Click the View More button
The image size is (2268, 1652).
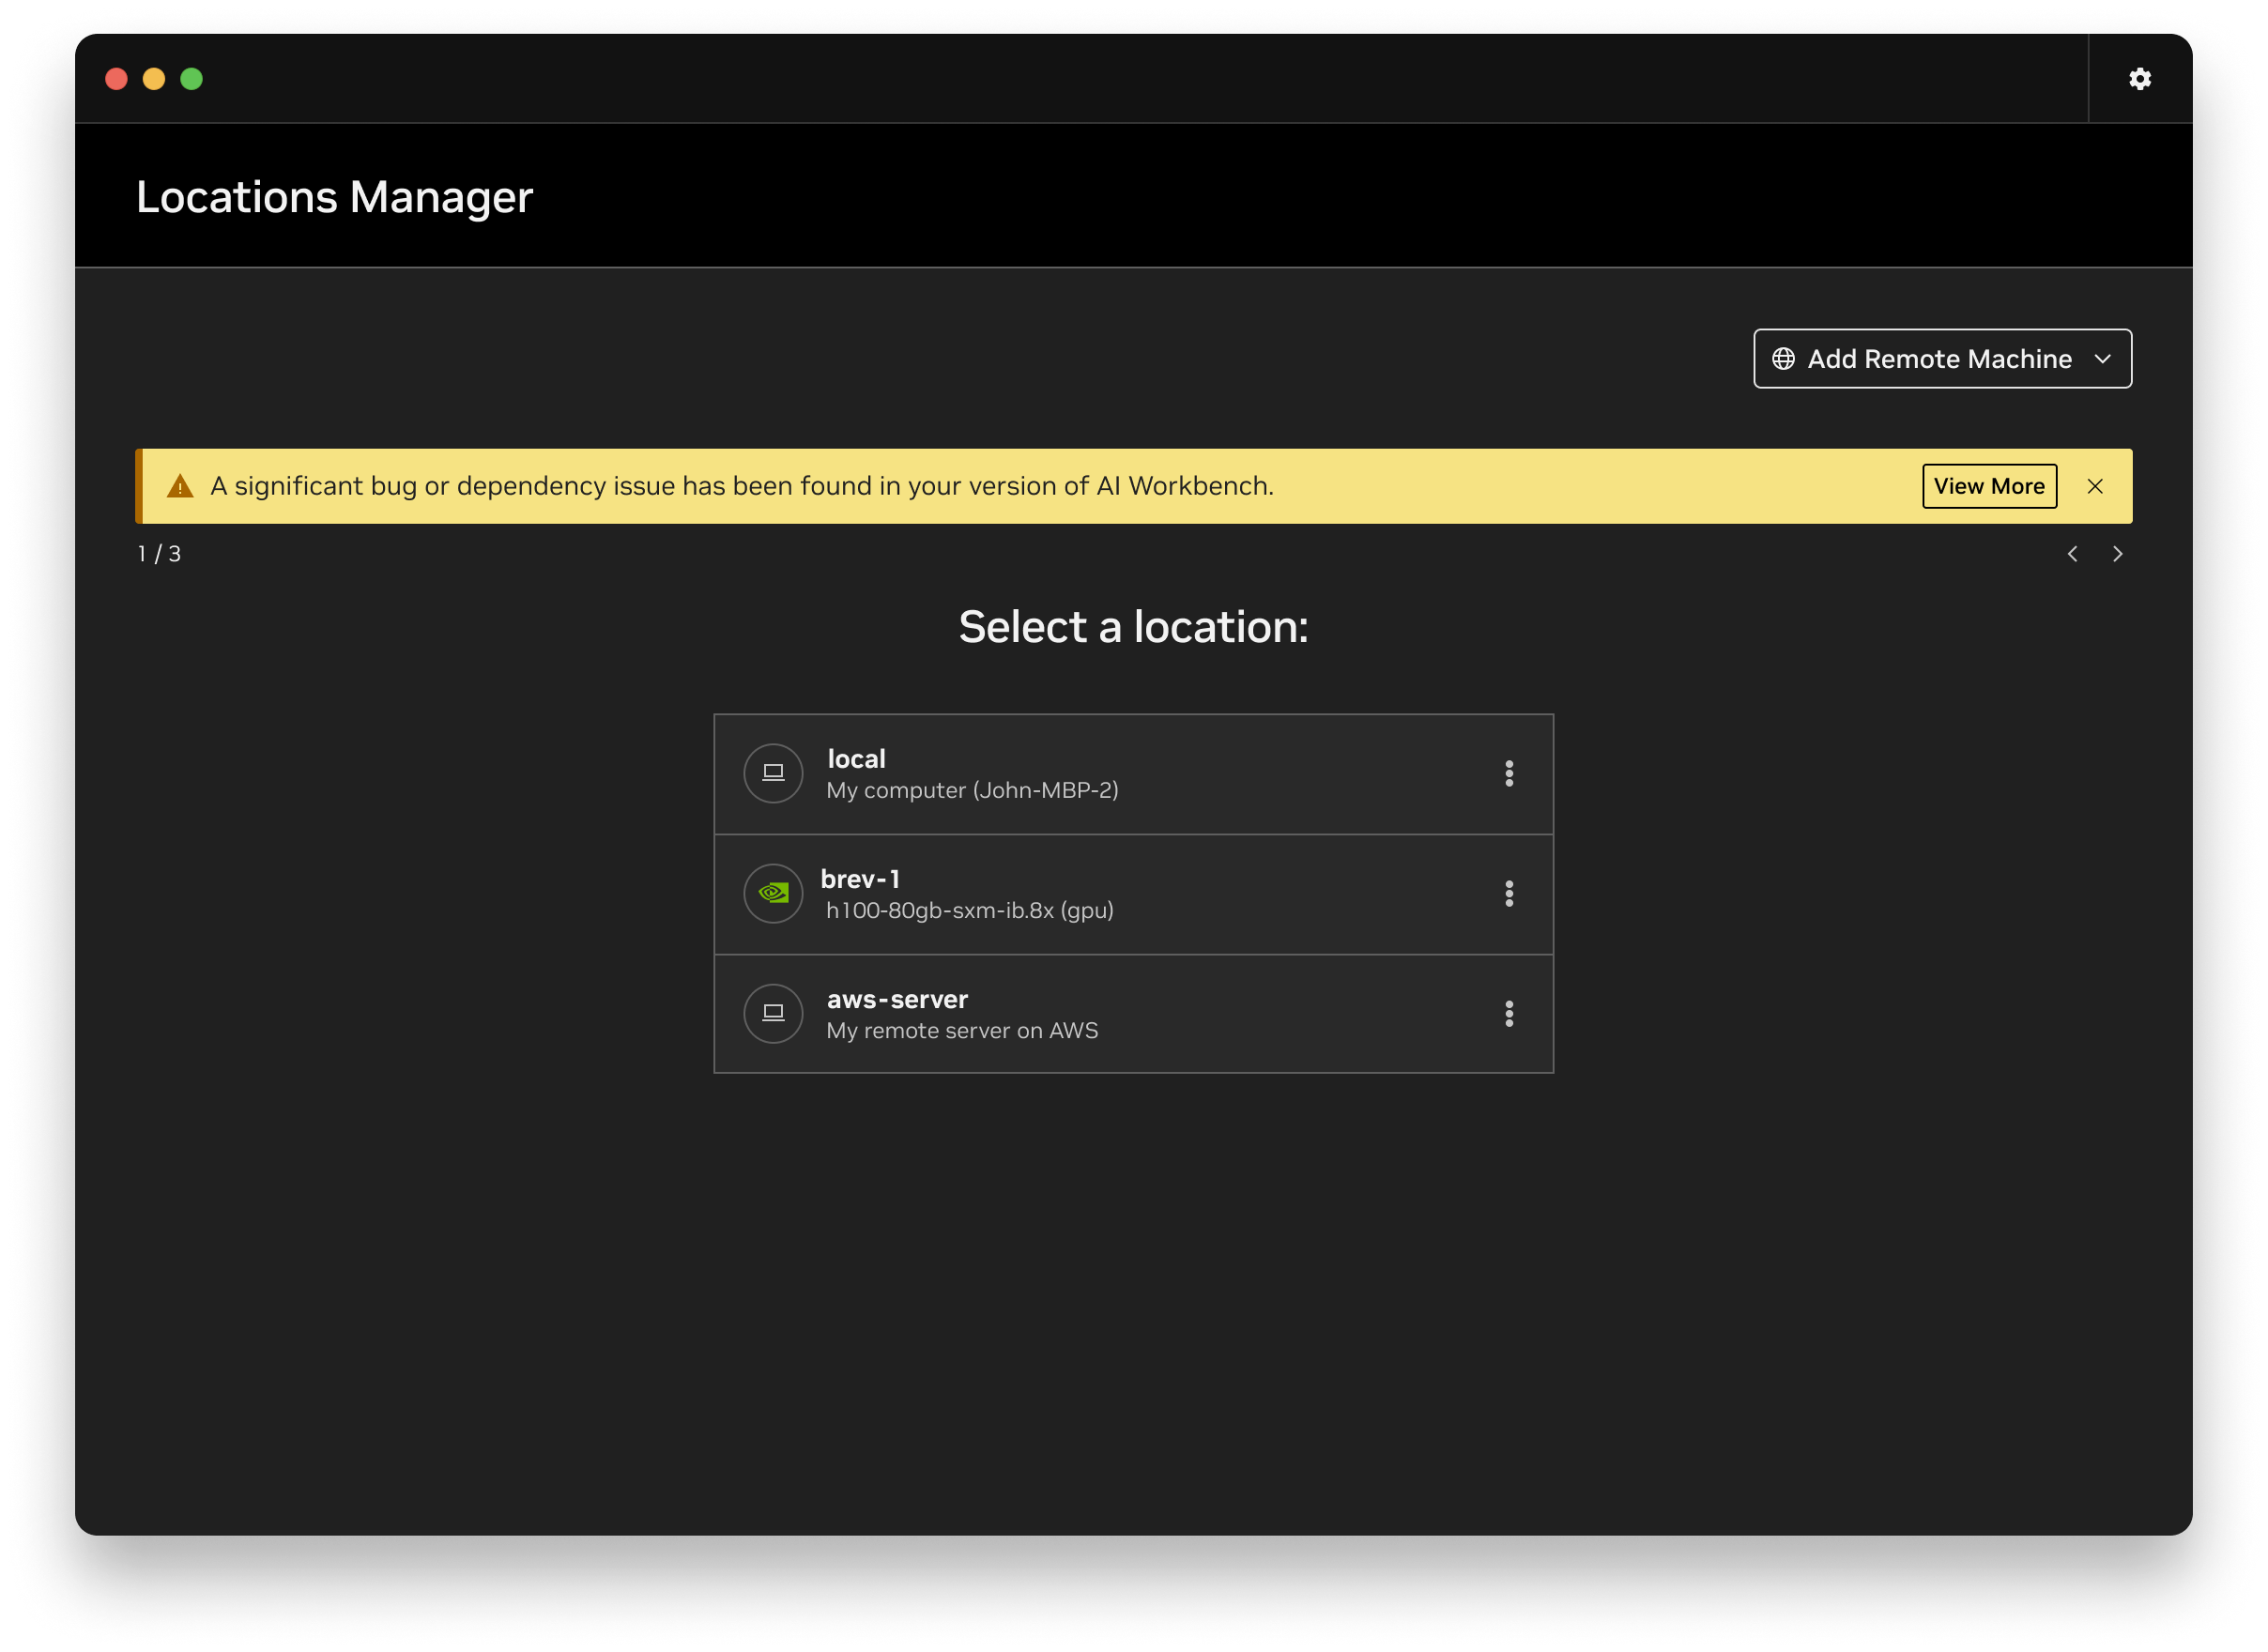1988,487
